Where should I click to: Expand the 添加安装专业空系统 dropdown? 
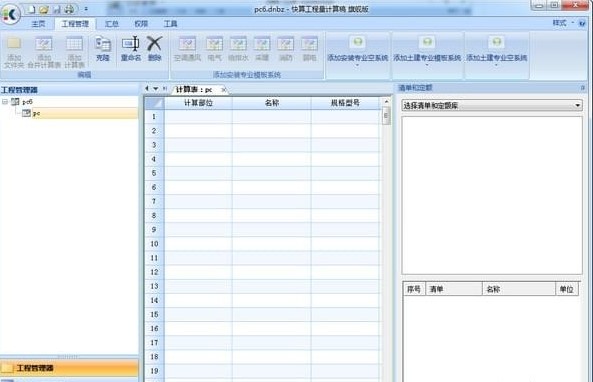pyautogui.click(x=357, y=65)
